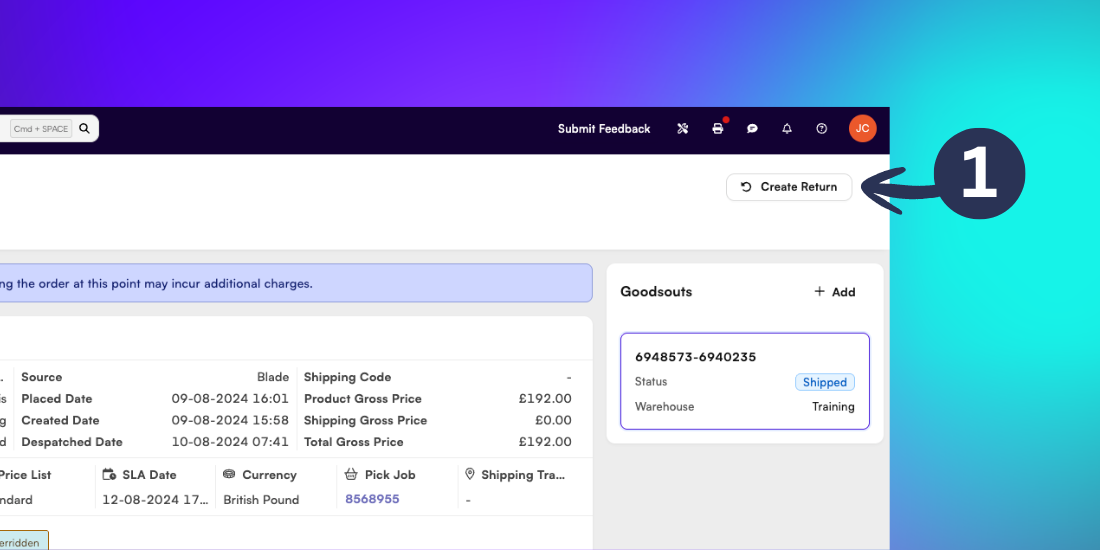Click the Pick Job basket icon

[x=351, y=475]
